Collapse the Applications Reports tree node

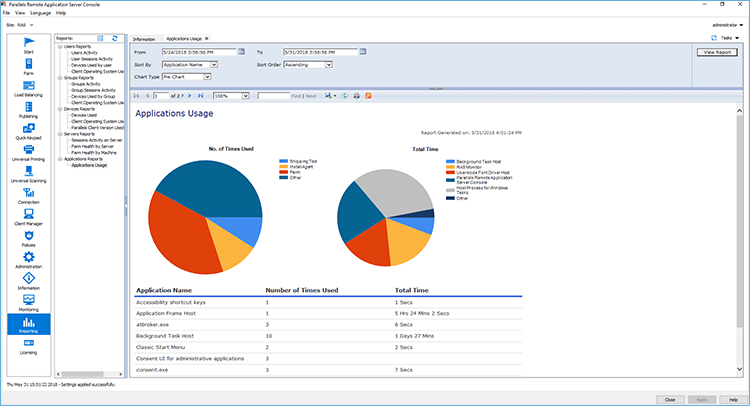pos(60,159)
